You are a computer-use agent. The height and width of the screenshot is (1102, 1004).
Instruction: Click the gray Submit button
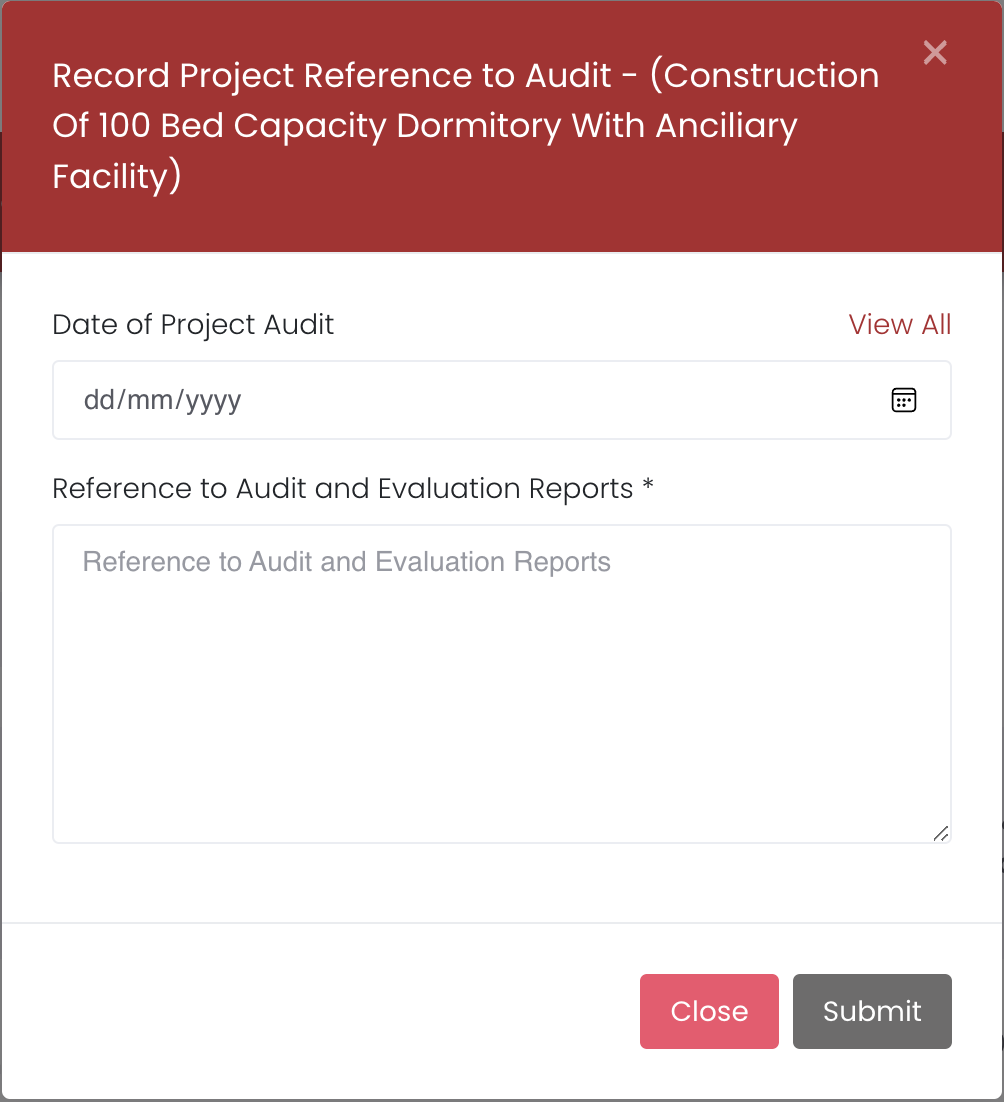872,1011
